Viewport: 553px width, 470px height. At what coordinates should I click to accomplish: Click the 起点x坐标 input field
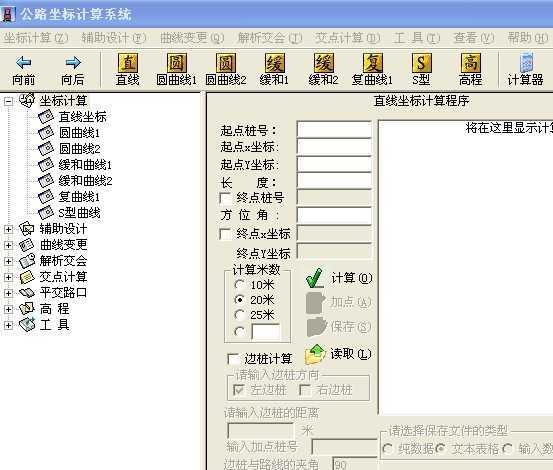334,147
